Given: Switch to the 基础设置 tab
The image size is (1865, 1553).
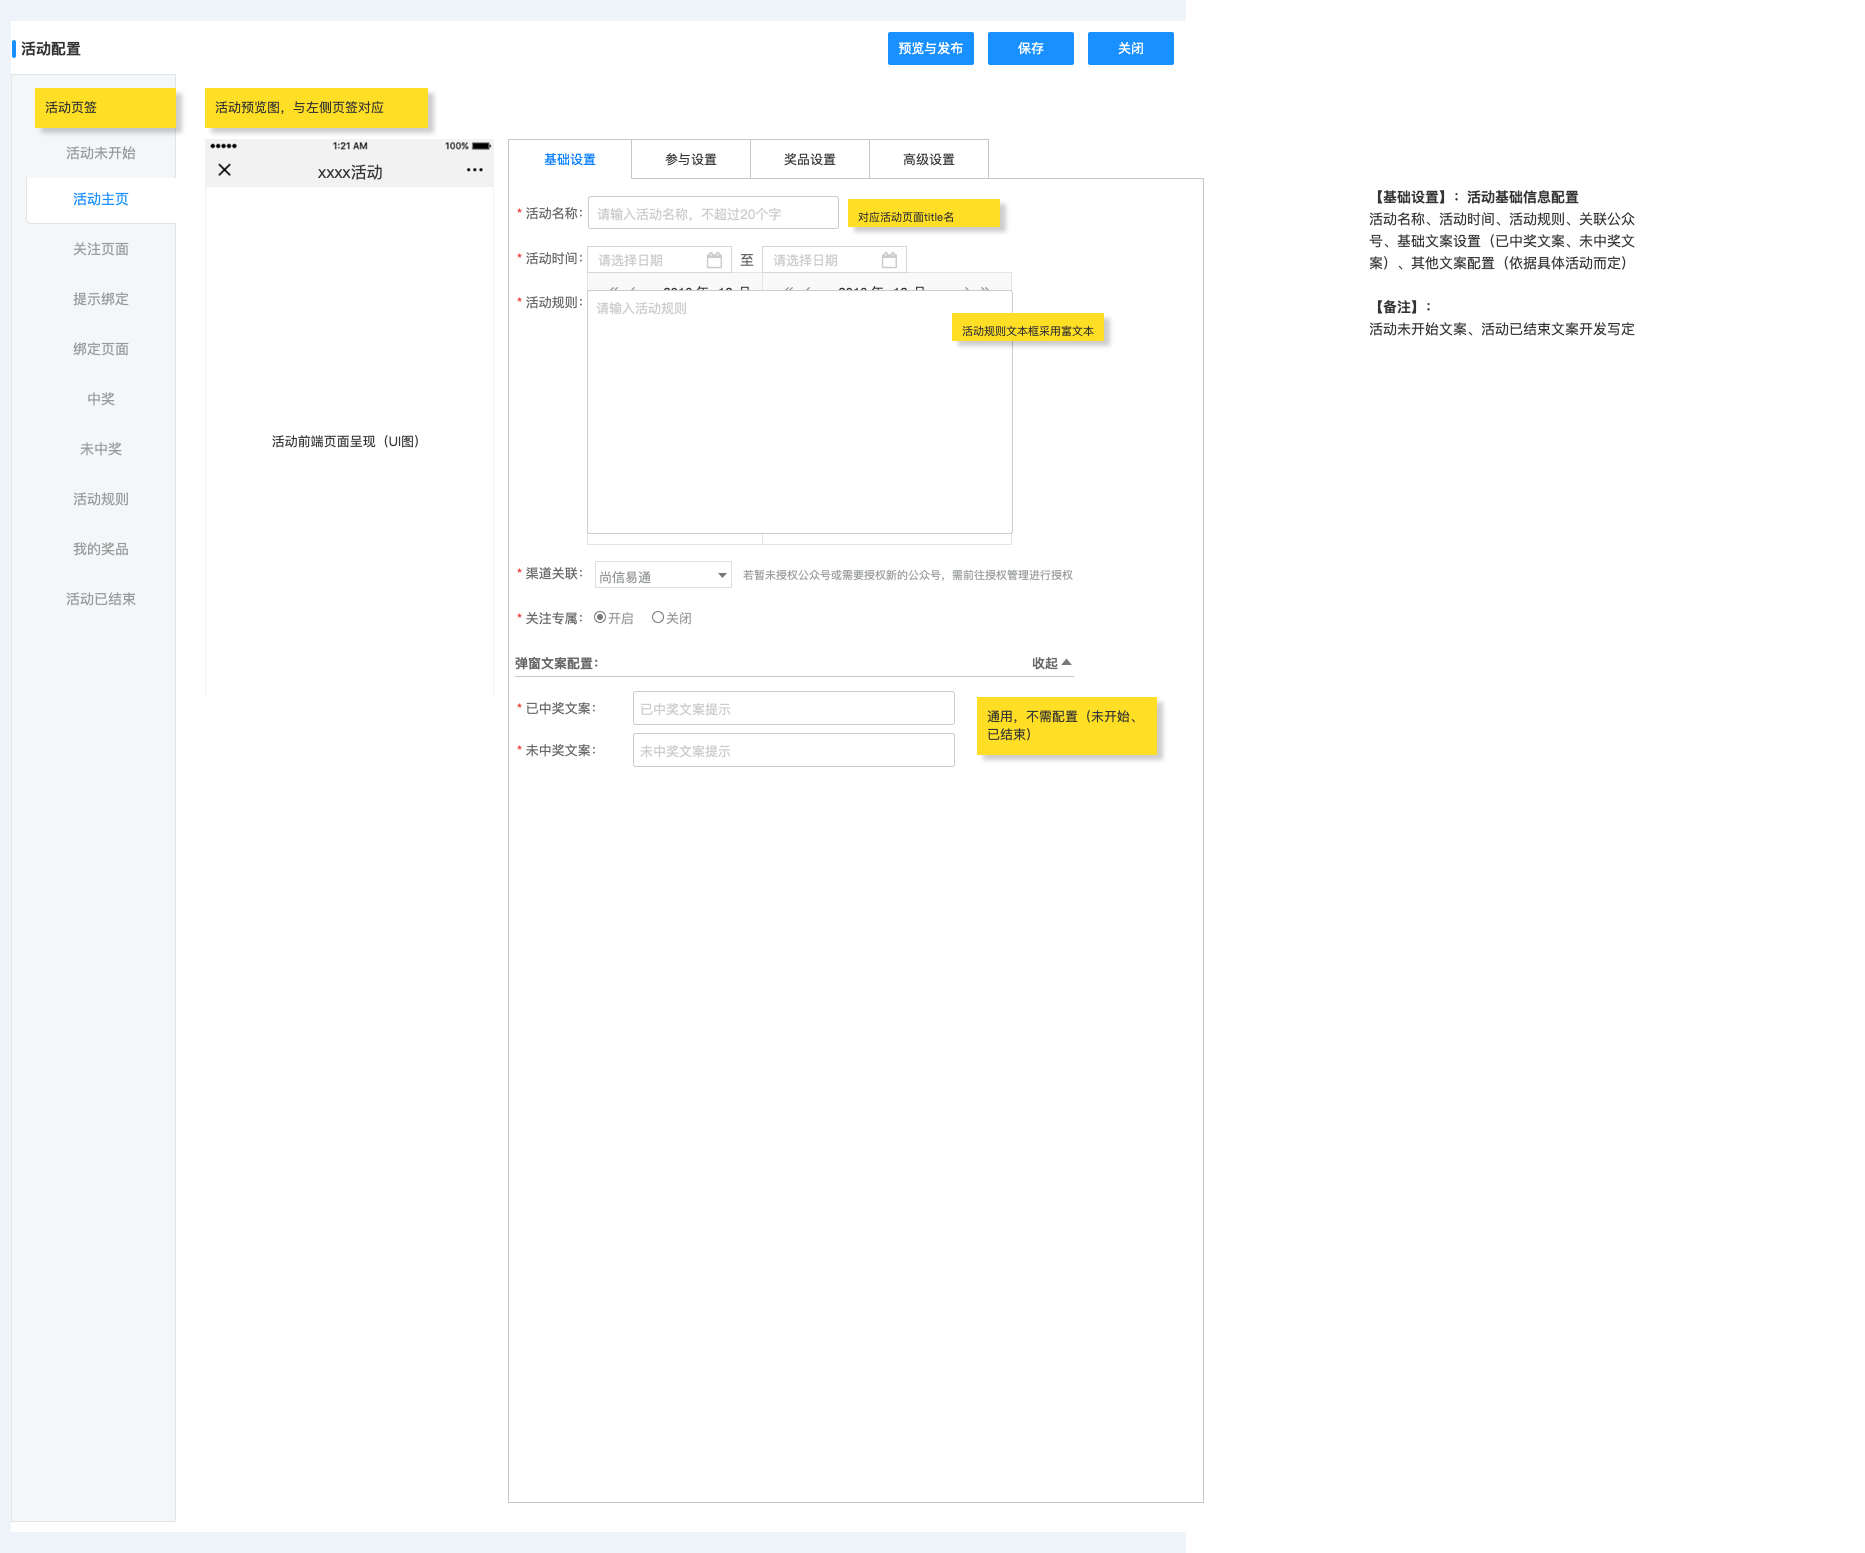Looking at the screenshot, I should (x=570, y=159).
